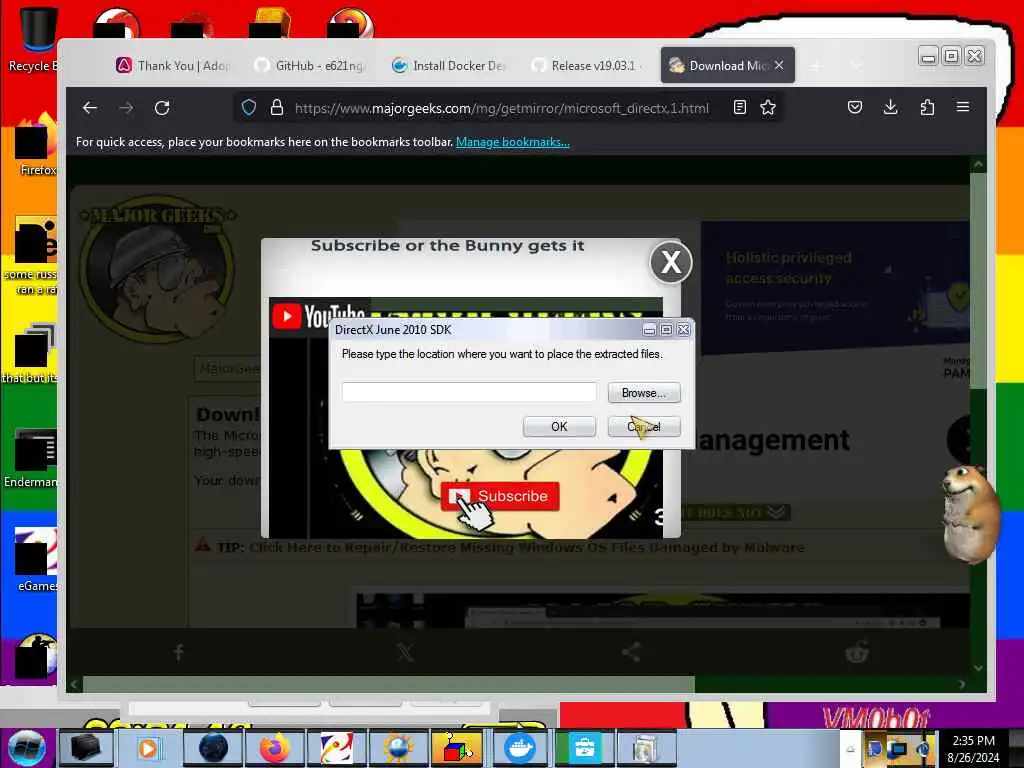Viewport: 1024px width, 768px height.
Task: Switch to the GitHub e621ng tab
Action: [310, 65]
